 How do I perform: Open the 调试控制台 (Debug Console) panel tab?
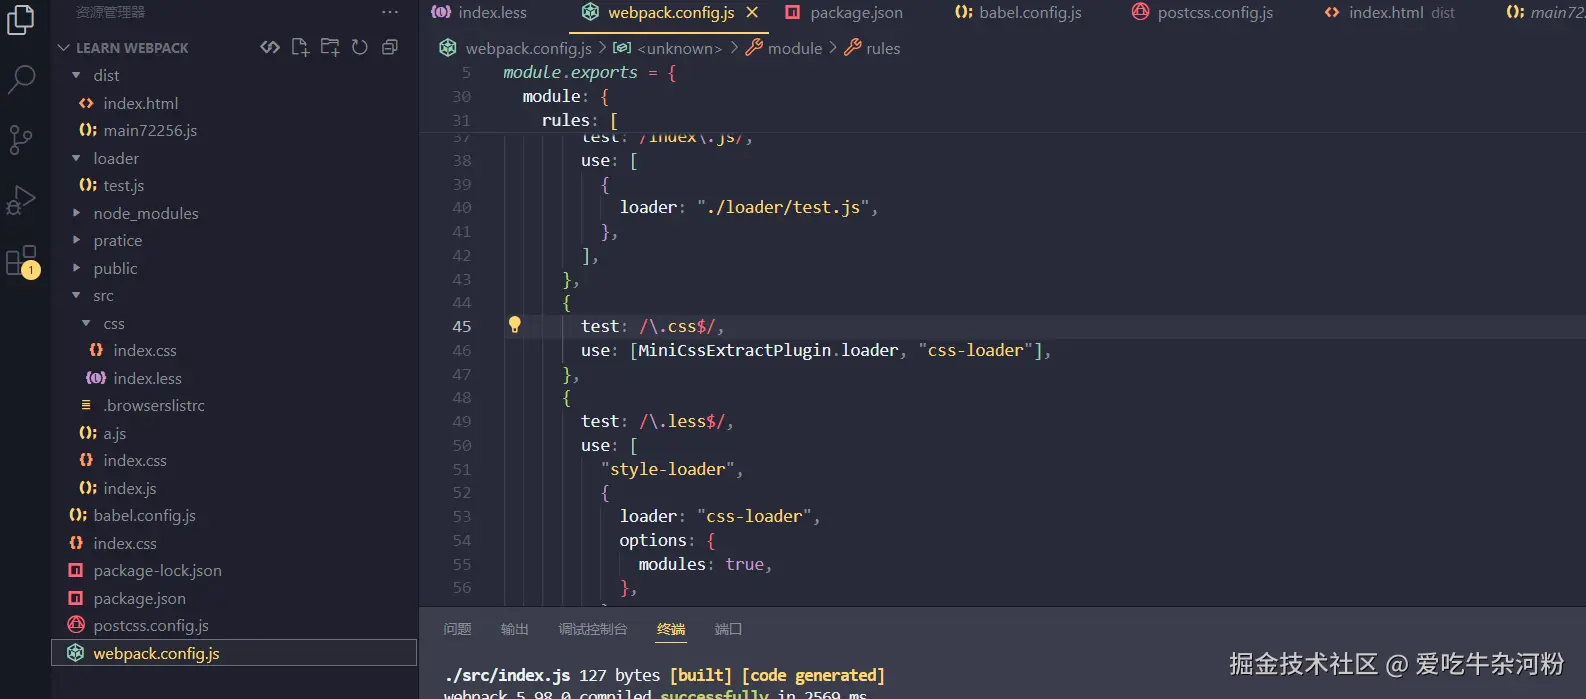[x=593, y=629]
